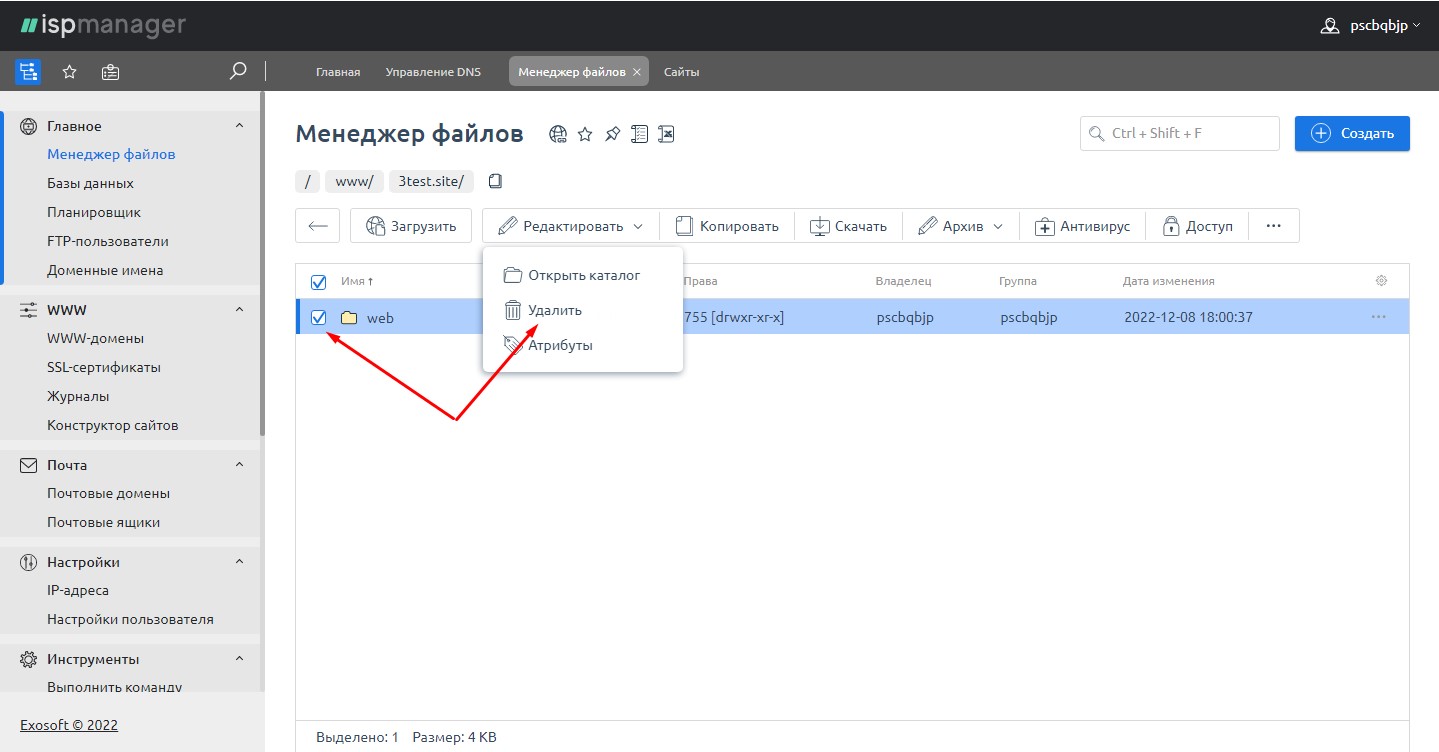Image resolution: width=1439 pixels, height=752 pixels.
Task: Click user profile avatar icon
Action: (1330, 26)
